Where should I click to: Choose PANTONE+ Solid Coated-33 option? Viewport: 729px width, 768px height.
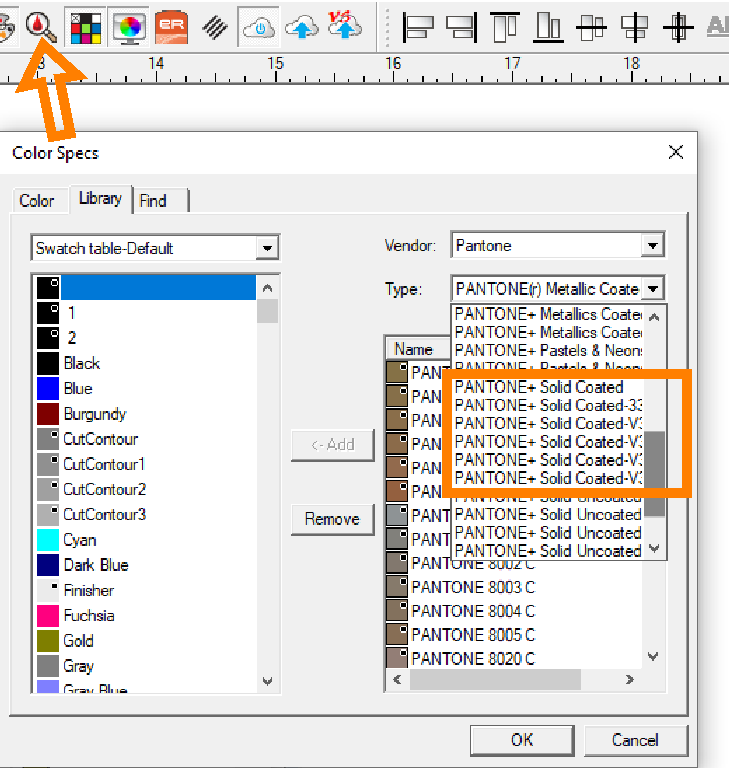pyautogui.click(x=548, y=405)
